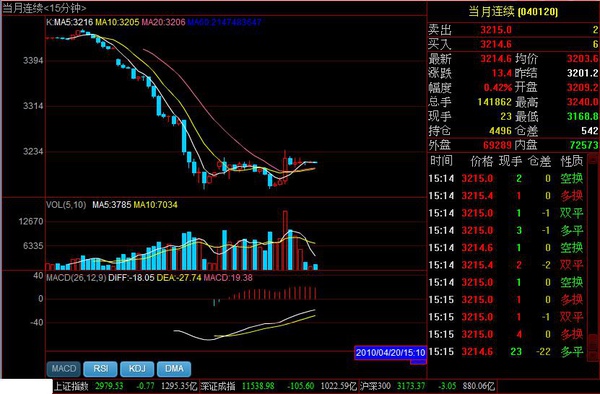This screenshot has height=394, width=600.
Task: Select the 15:15 多换 trade row with 4 lots
Action: (x=507, y=334)
